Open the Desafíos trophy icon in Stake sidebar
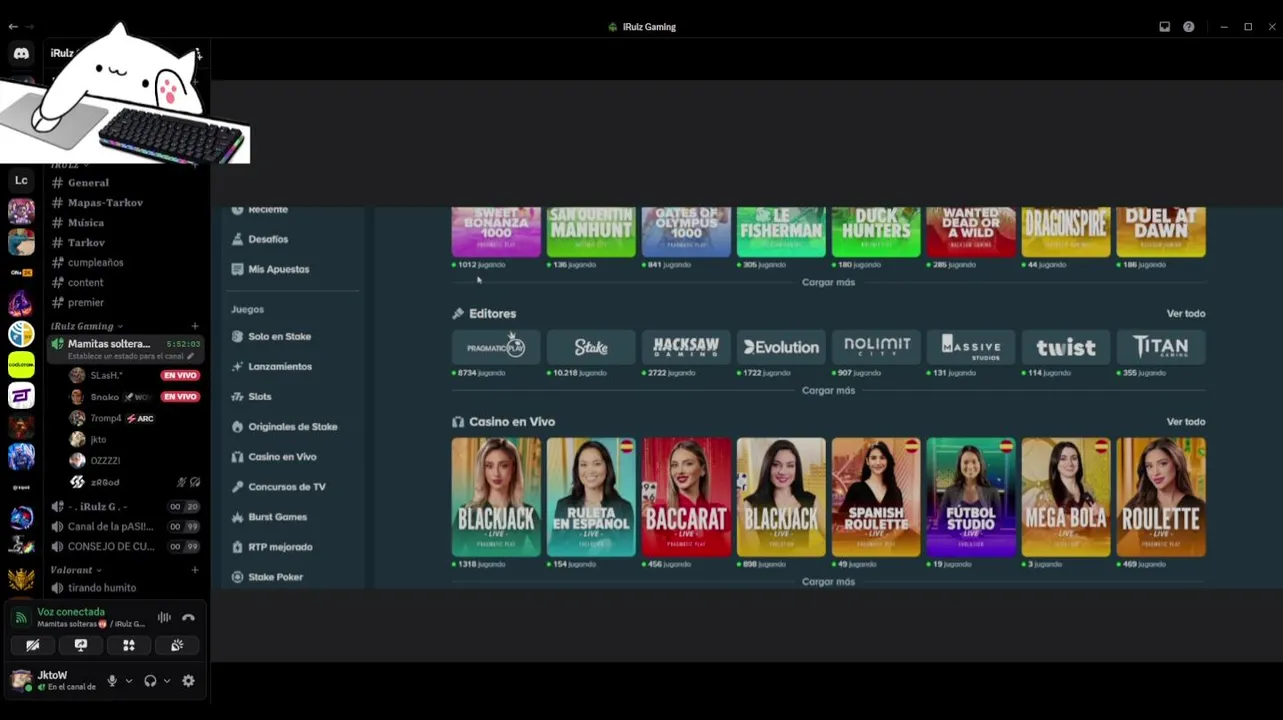The height and width of the screenshot is (720, 1283). tap(238, 239)
